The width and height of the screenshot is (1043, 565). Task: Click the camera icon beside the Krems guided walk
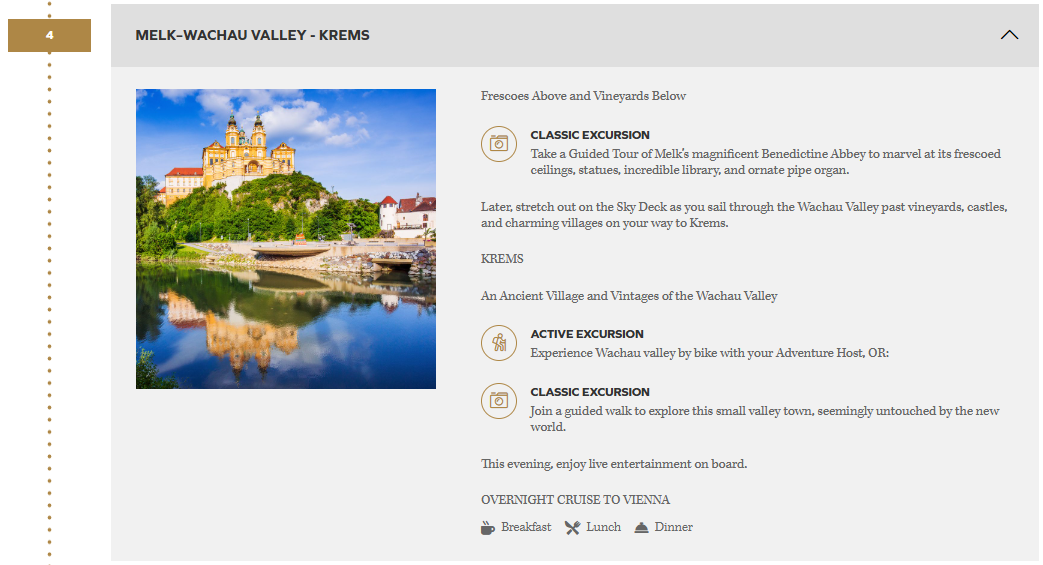[498, 401]
